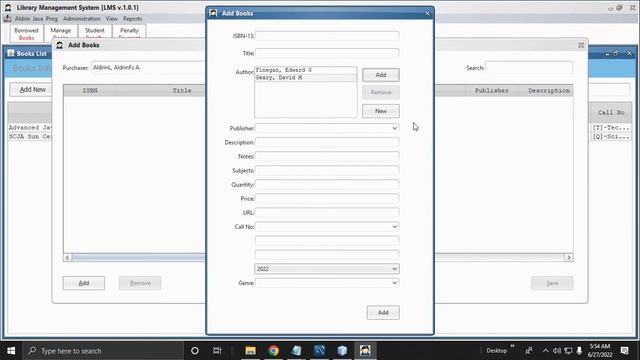Click the Windows taskbar search box
This screenshot has height=360, width=640.
click(x=103, y=351)
